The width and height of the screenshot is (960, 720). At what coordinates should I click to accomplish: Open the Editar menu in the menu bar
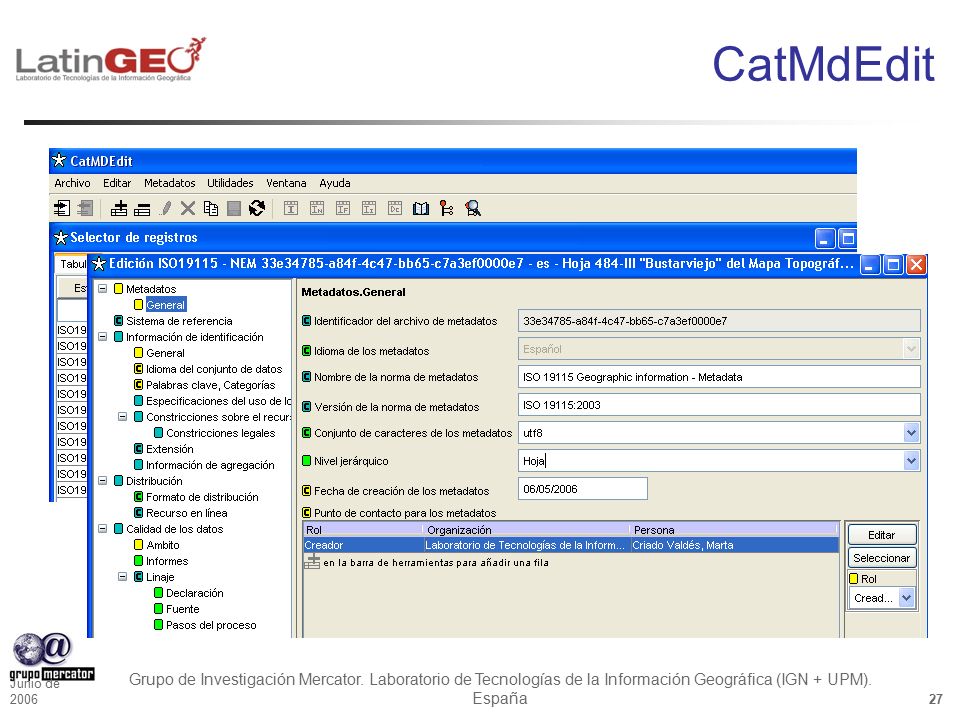pos(117,183)
